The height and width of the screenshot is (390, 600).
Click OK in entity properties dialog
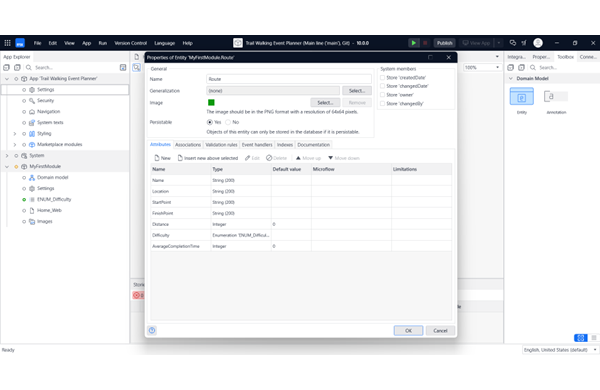tap(408, 331)
